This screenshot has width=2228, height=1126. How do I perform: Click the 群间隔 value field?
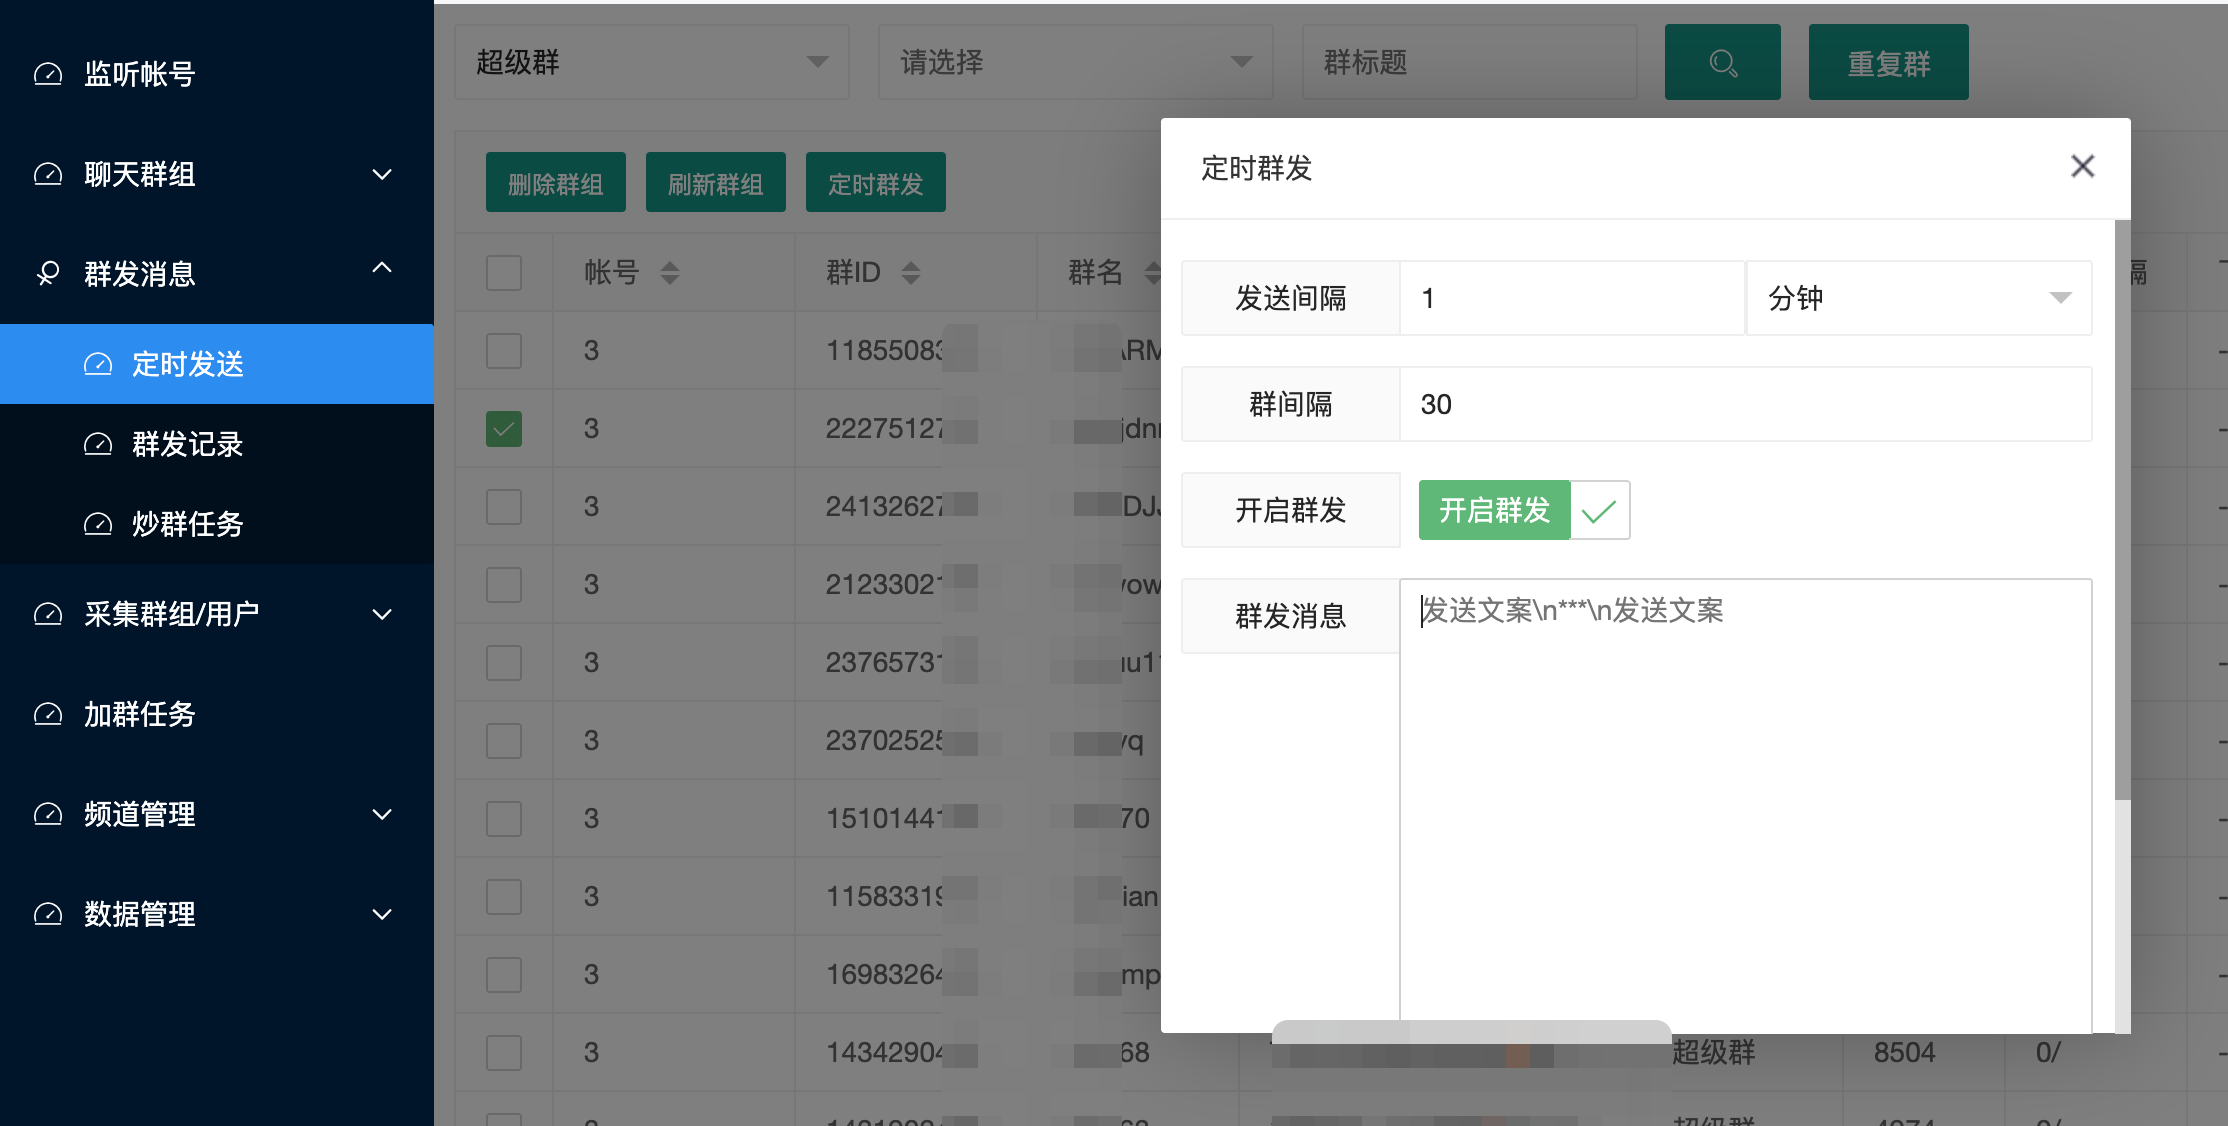pos(1746,404)
